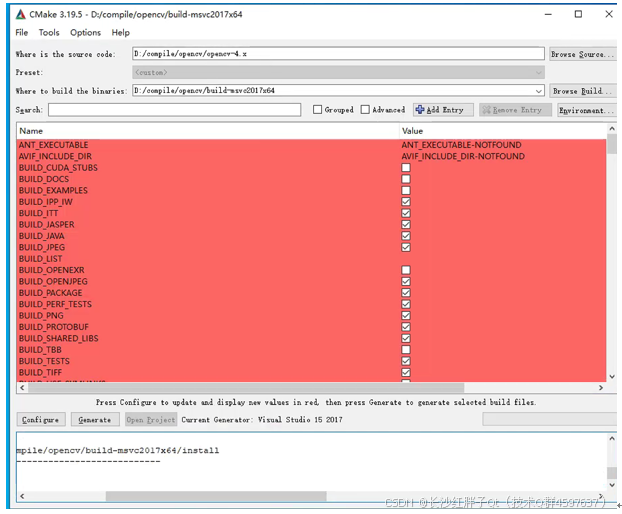Check the BUILD_TBB checkbox

tap(406, 349)
